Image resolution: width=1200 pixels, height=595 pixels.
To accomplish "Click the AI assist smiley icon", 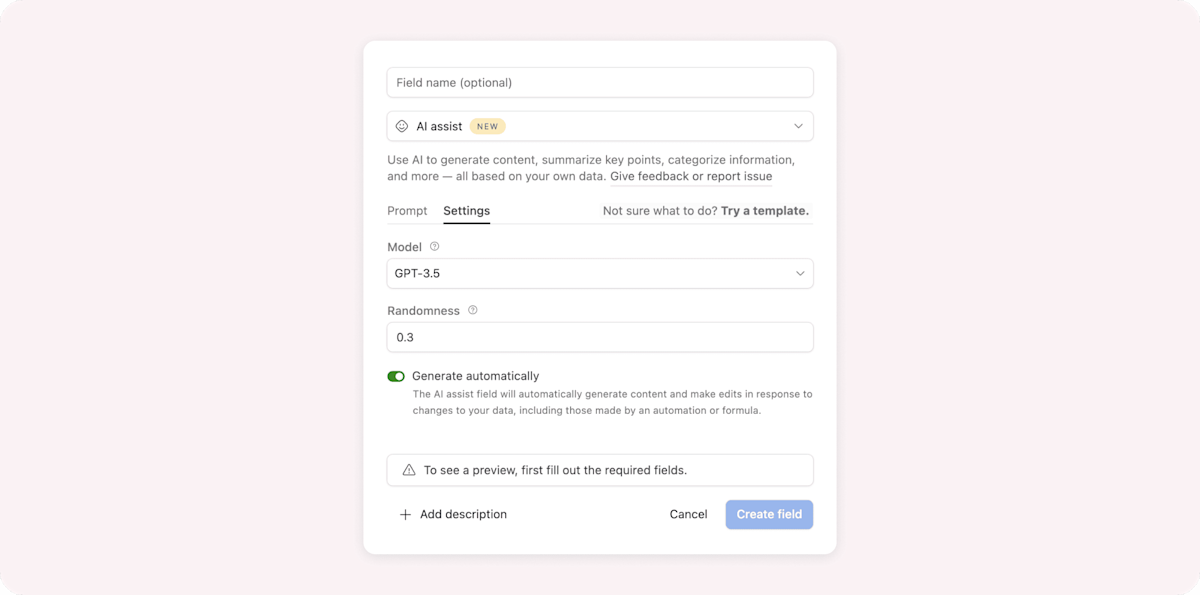I will (402, 126).
